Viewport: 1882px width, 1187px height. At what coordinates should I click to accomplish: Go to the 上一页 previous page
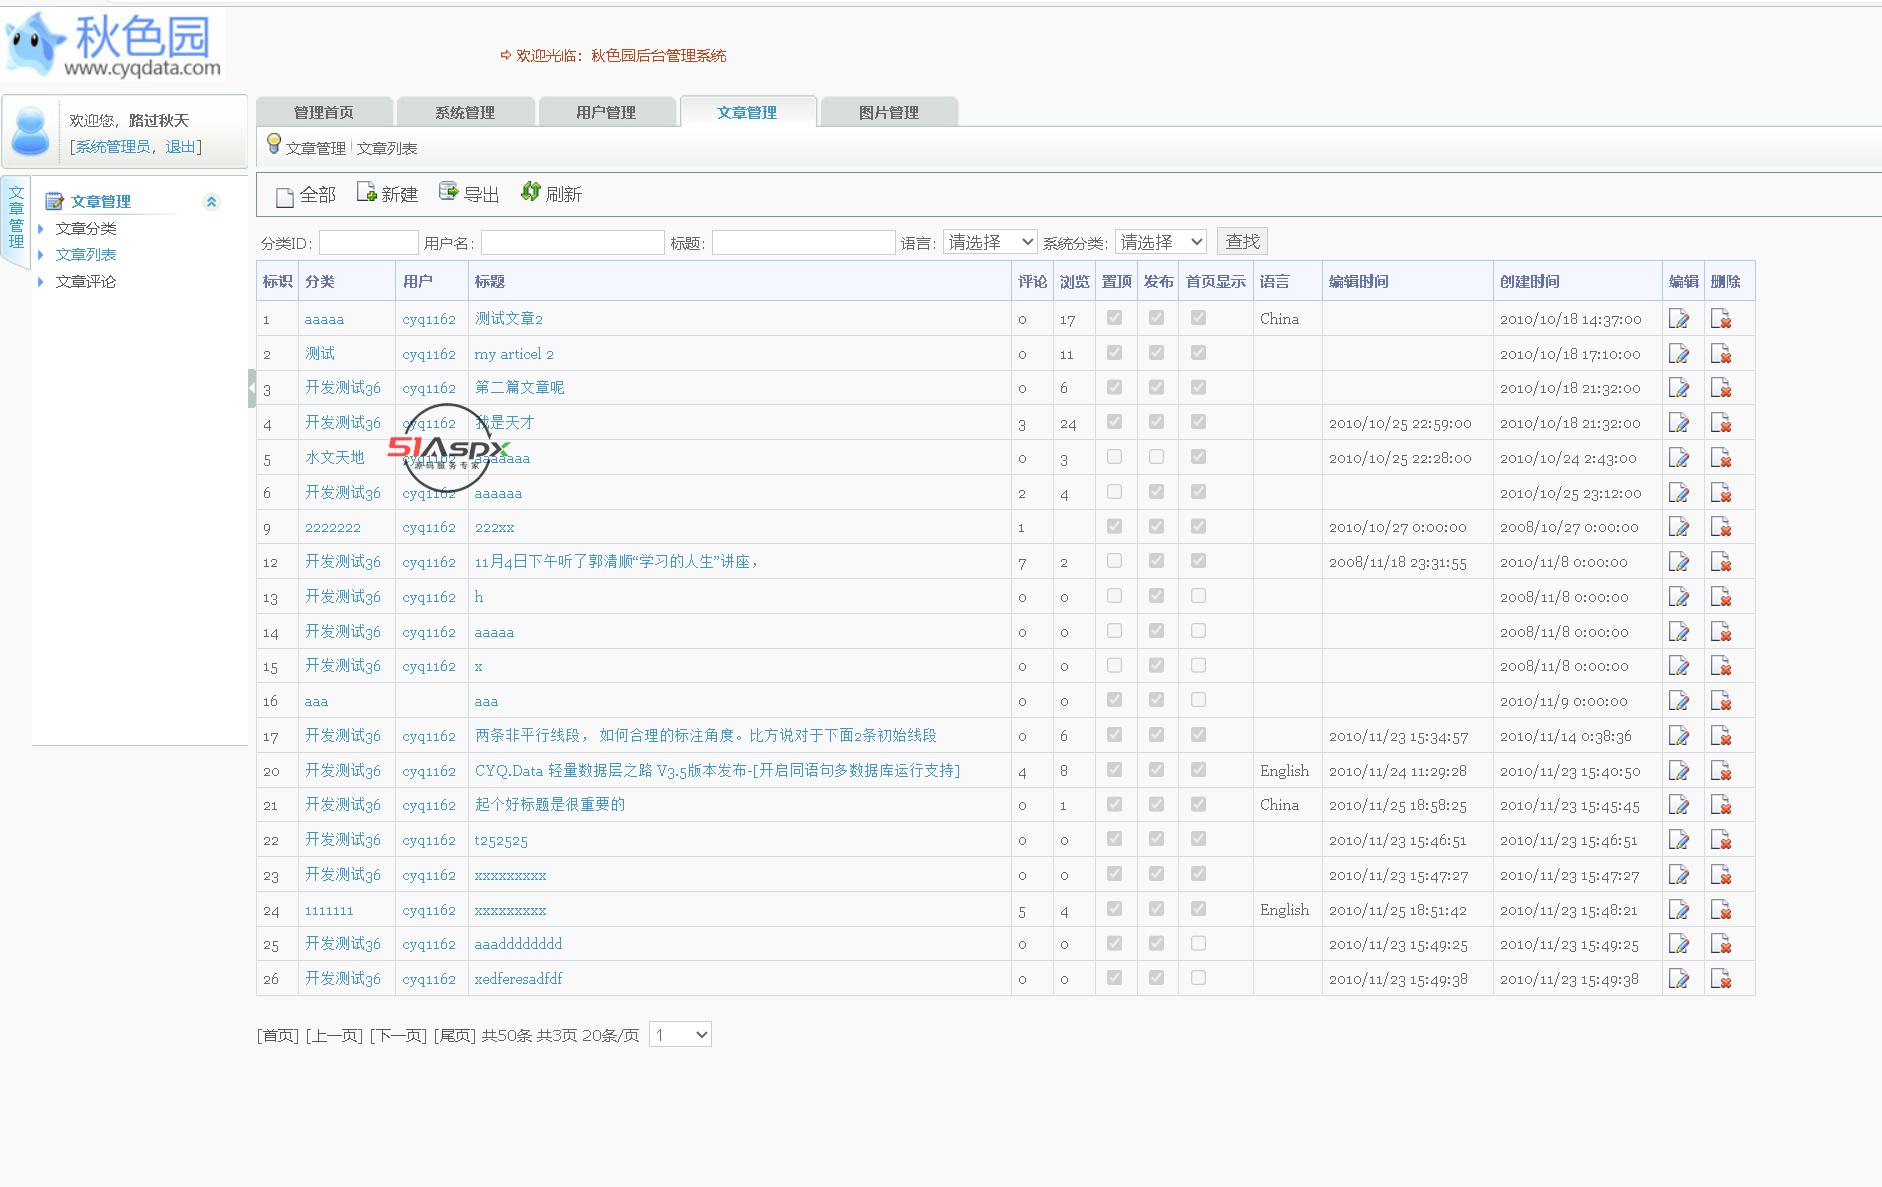pos(334,1036)
